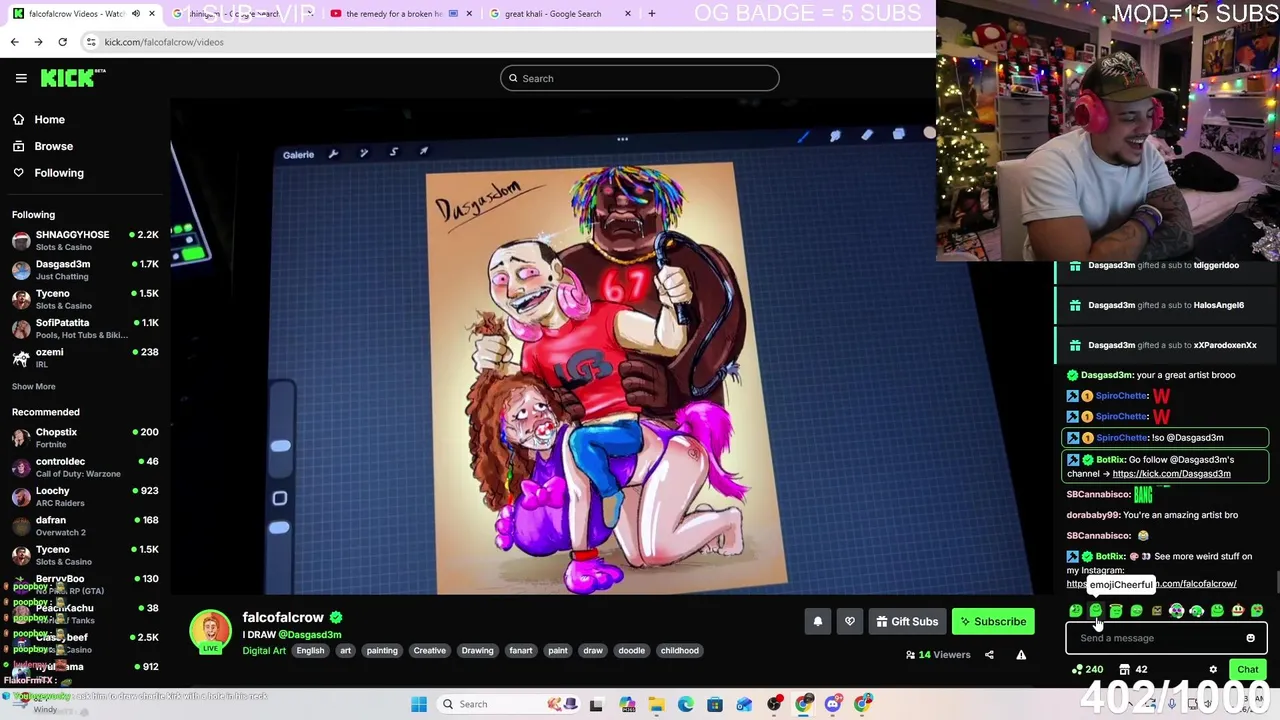This screenshot has height=720, width=1280.
Task: Open Microsoft Edge from taskbar
Action: [685, 704]
